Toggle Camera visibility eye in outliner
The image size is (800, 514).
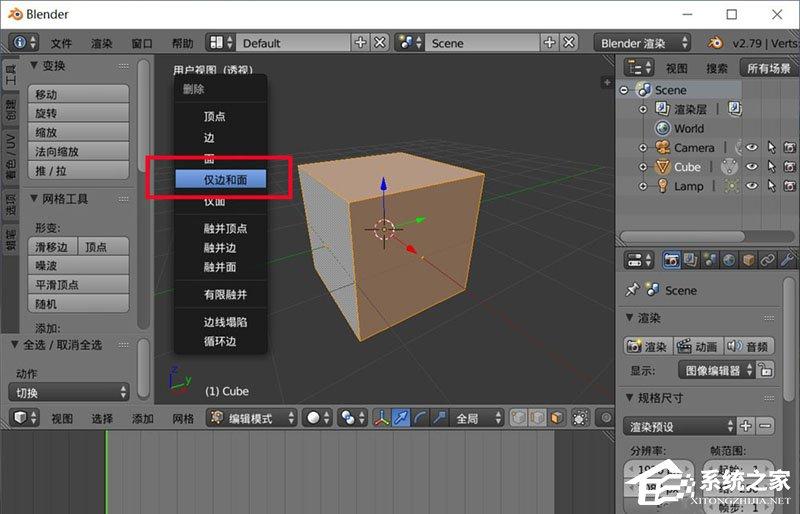pos(752,148)
